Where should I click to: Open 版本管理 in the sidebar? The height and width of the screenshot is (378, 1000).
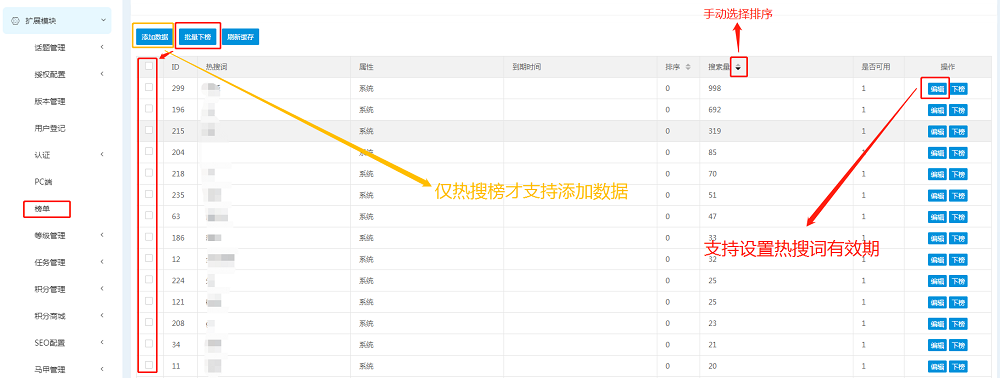(x=50, y=101)
